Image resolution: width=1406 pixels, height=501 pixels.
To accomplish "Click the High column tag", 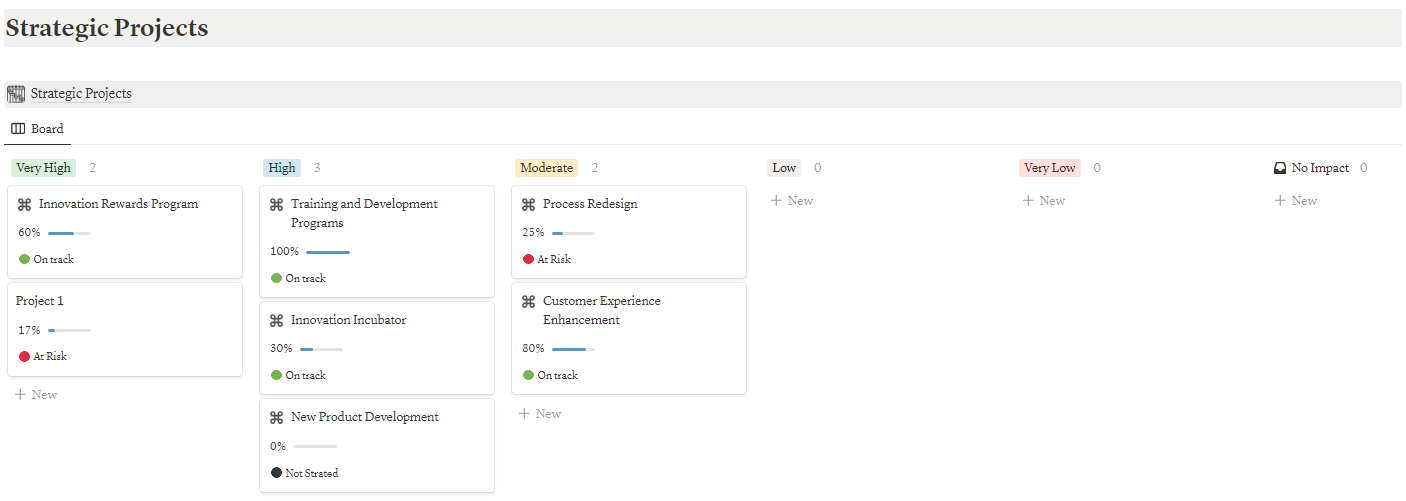I will coord(282,168).
